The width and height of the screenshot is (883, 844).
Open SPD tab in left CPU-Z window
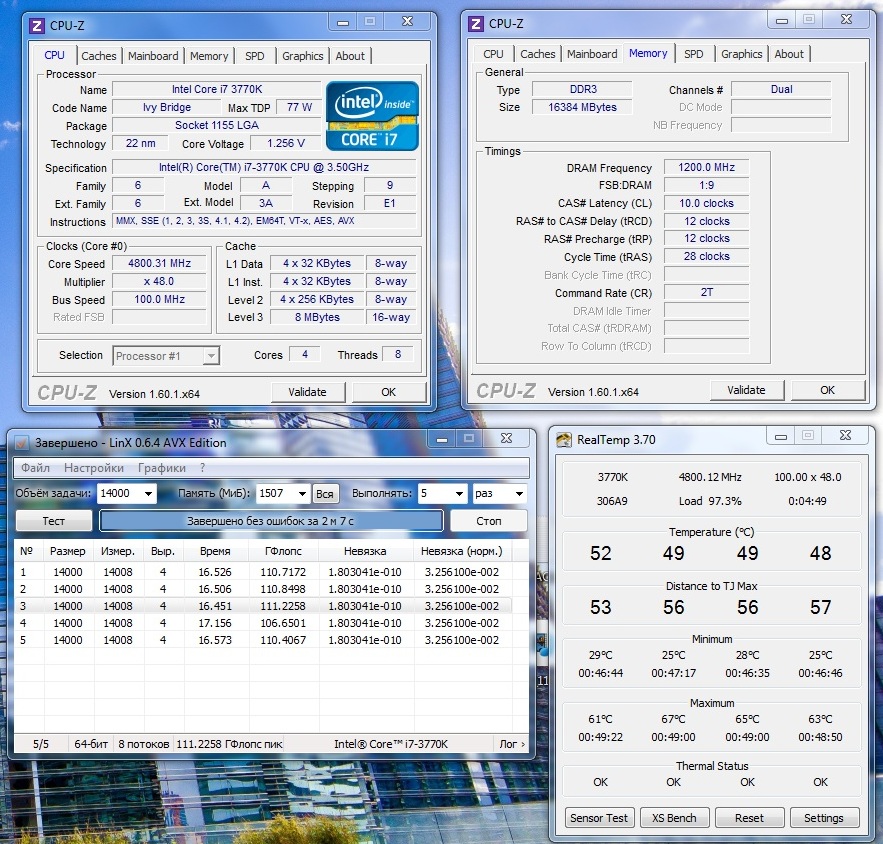(255, 56)
